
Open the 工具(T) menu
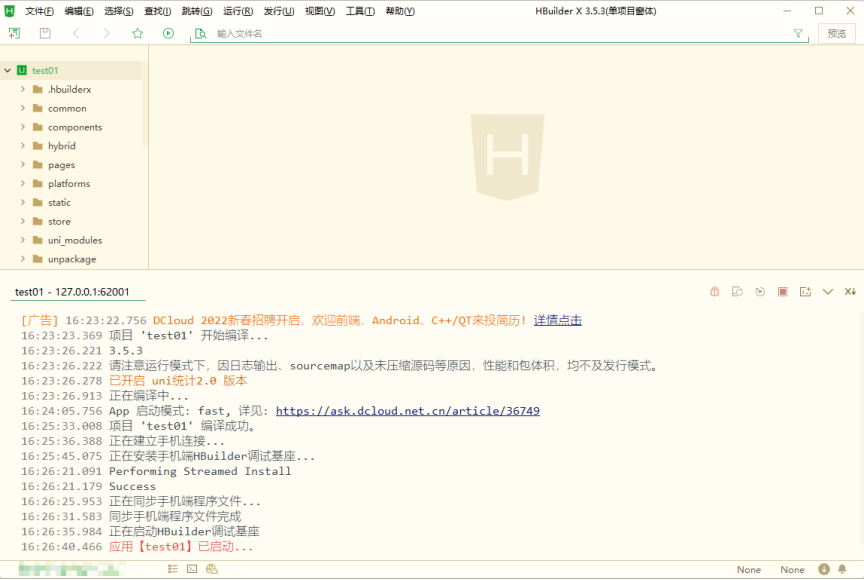(360, 11)
